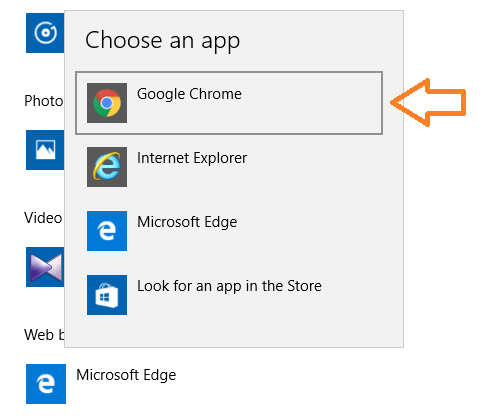The image size is (488, 418).
Task: Click the "Photo" section label
Action: point(44,101)
